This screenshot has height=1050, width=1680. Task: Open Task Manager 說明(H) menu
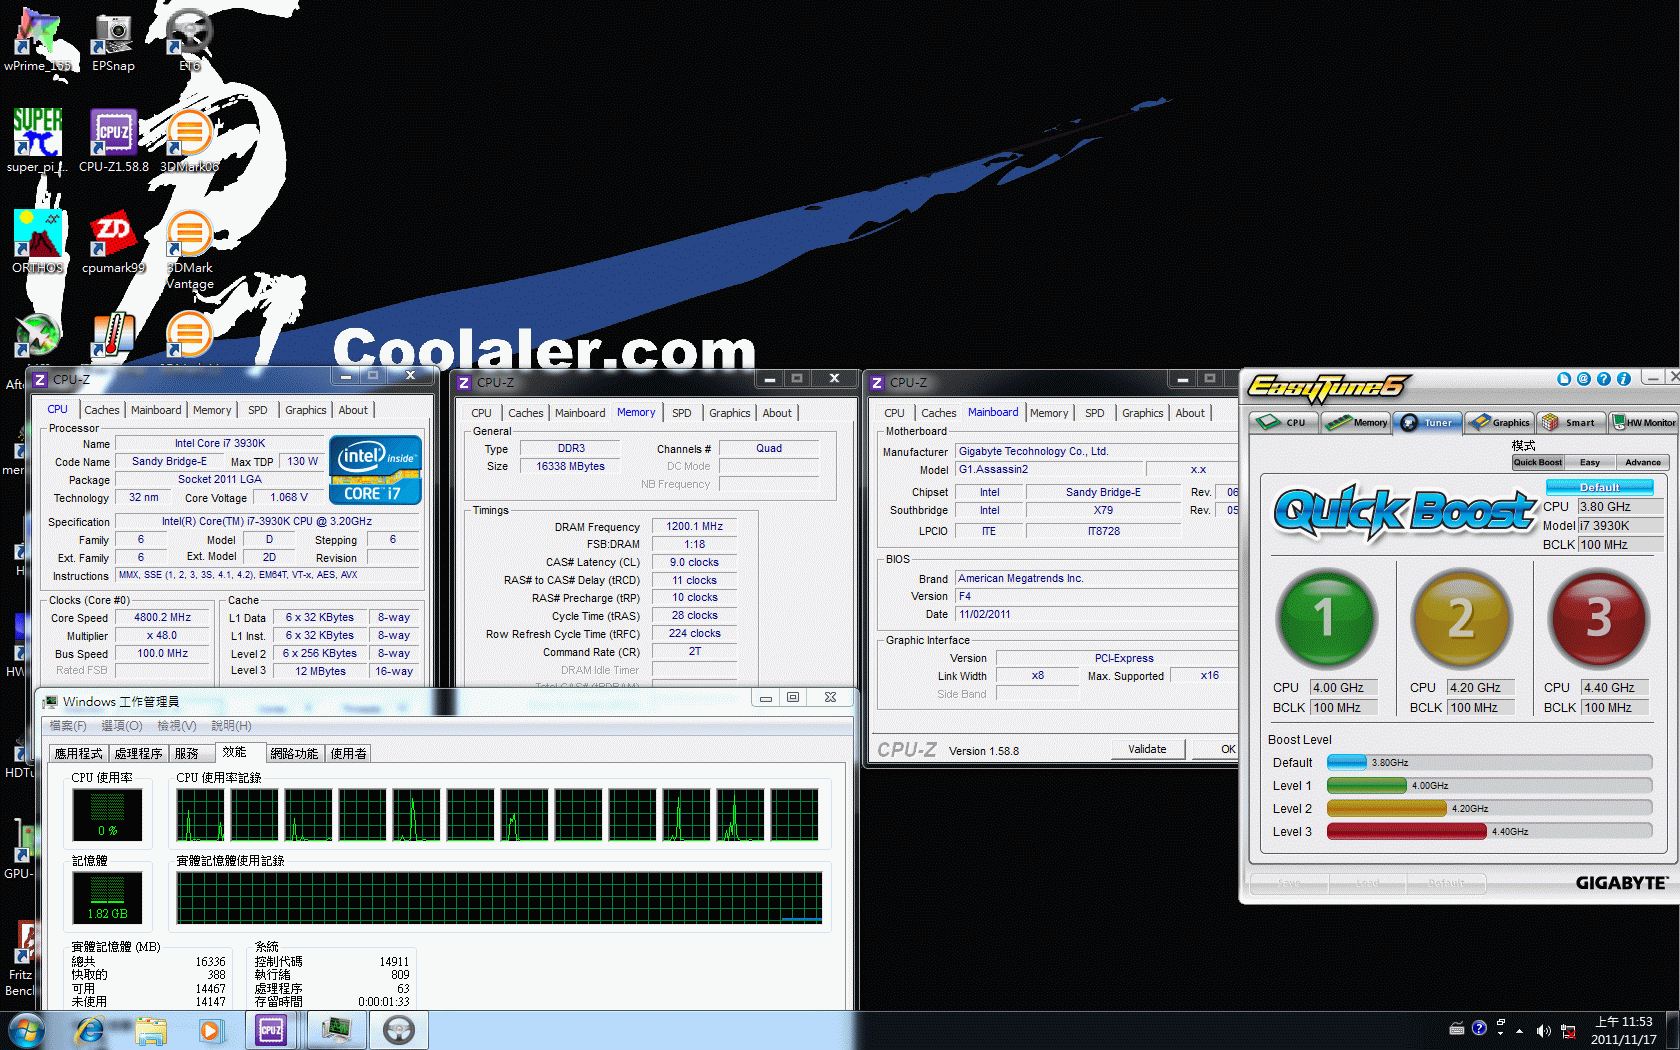232,726
